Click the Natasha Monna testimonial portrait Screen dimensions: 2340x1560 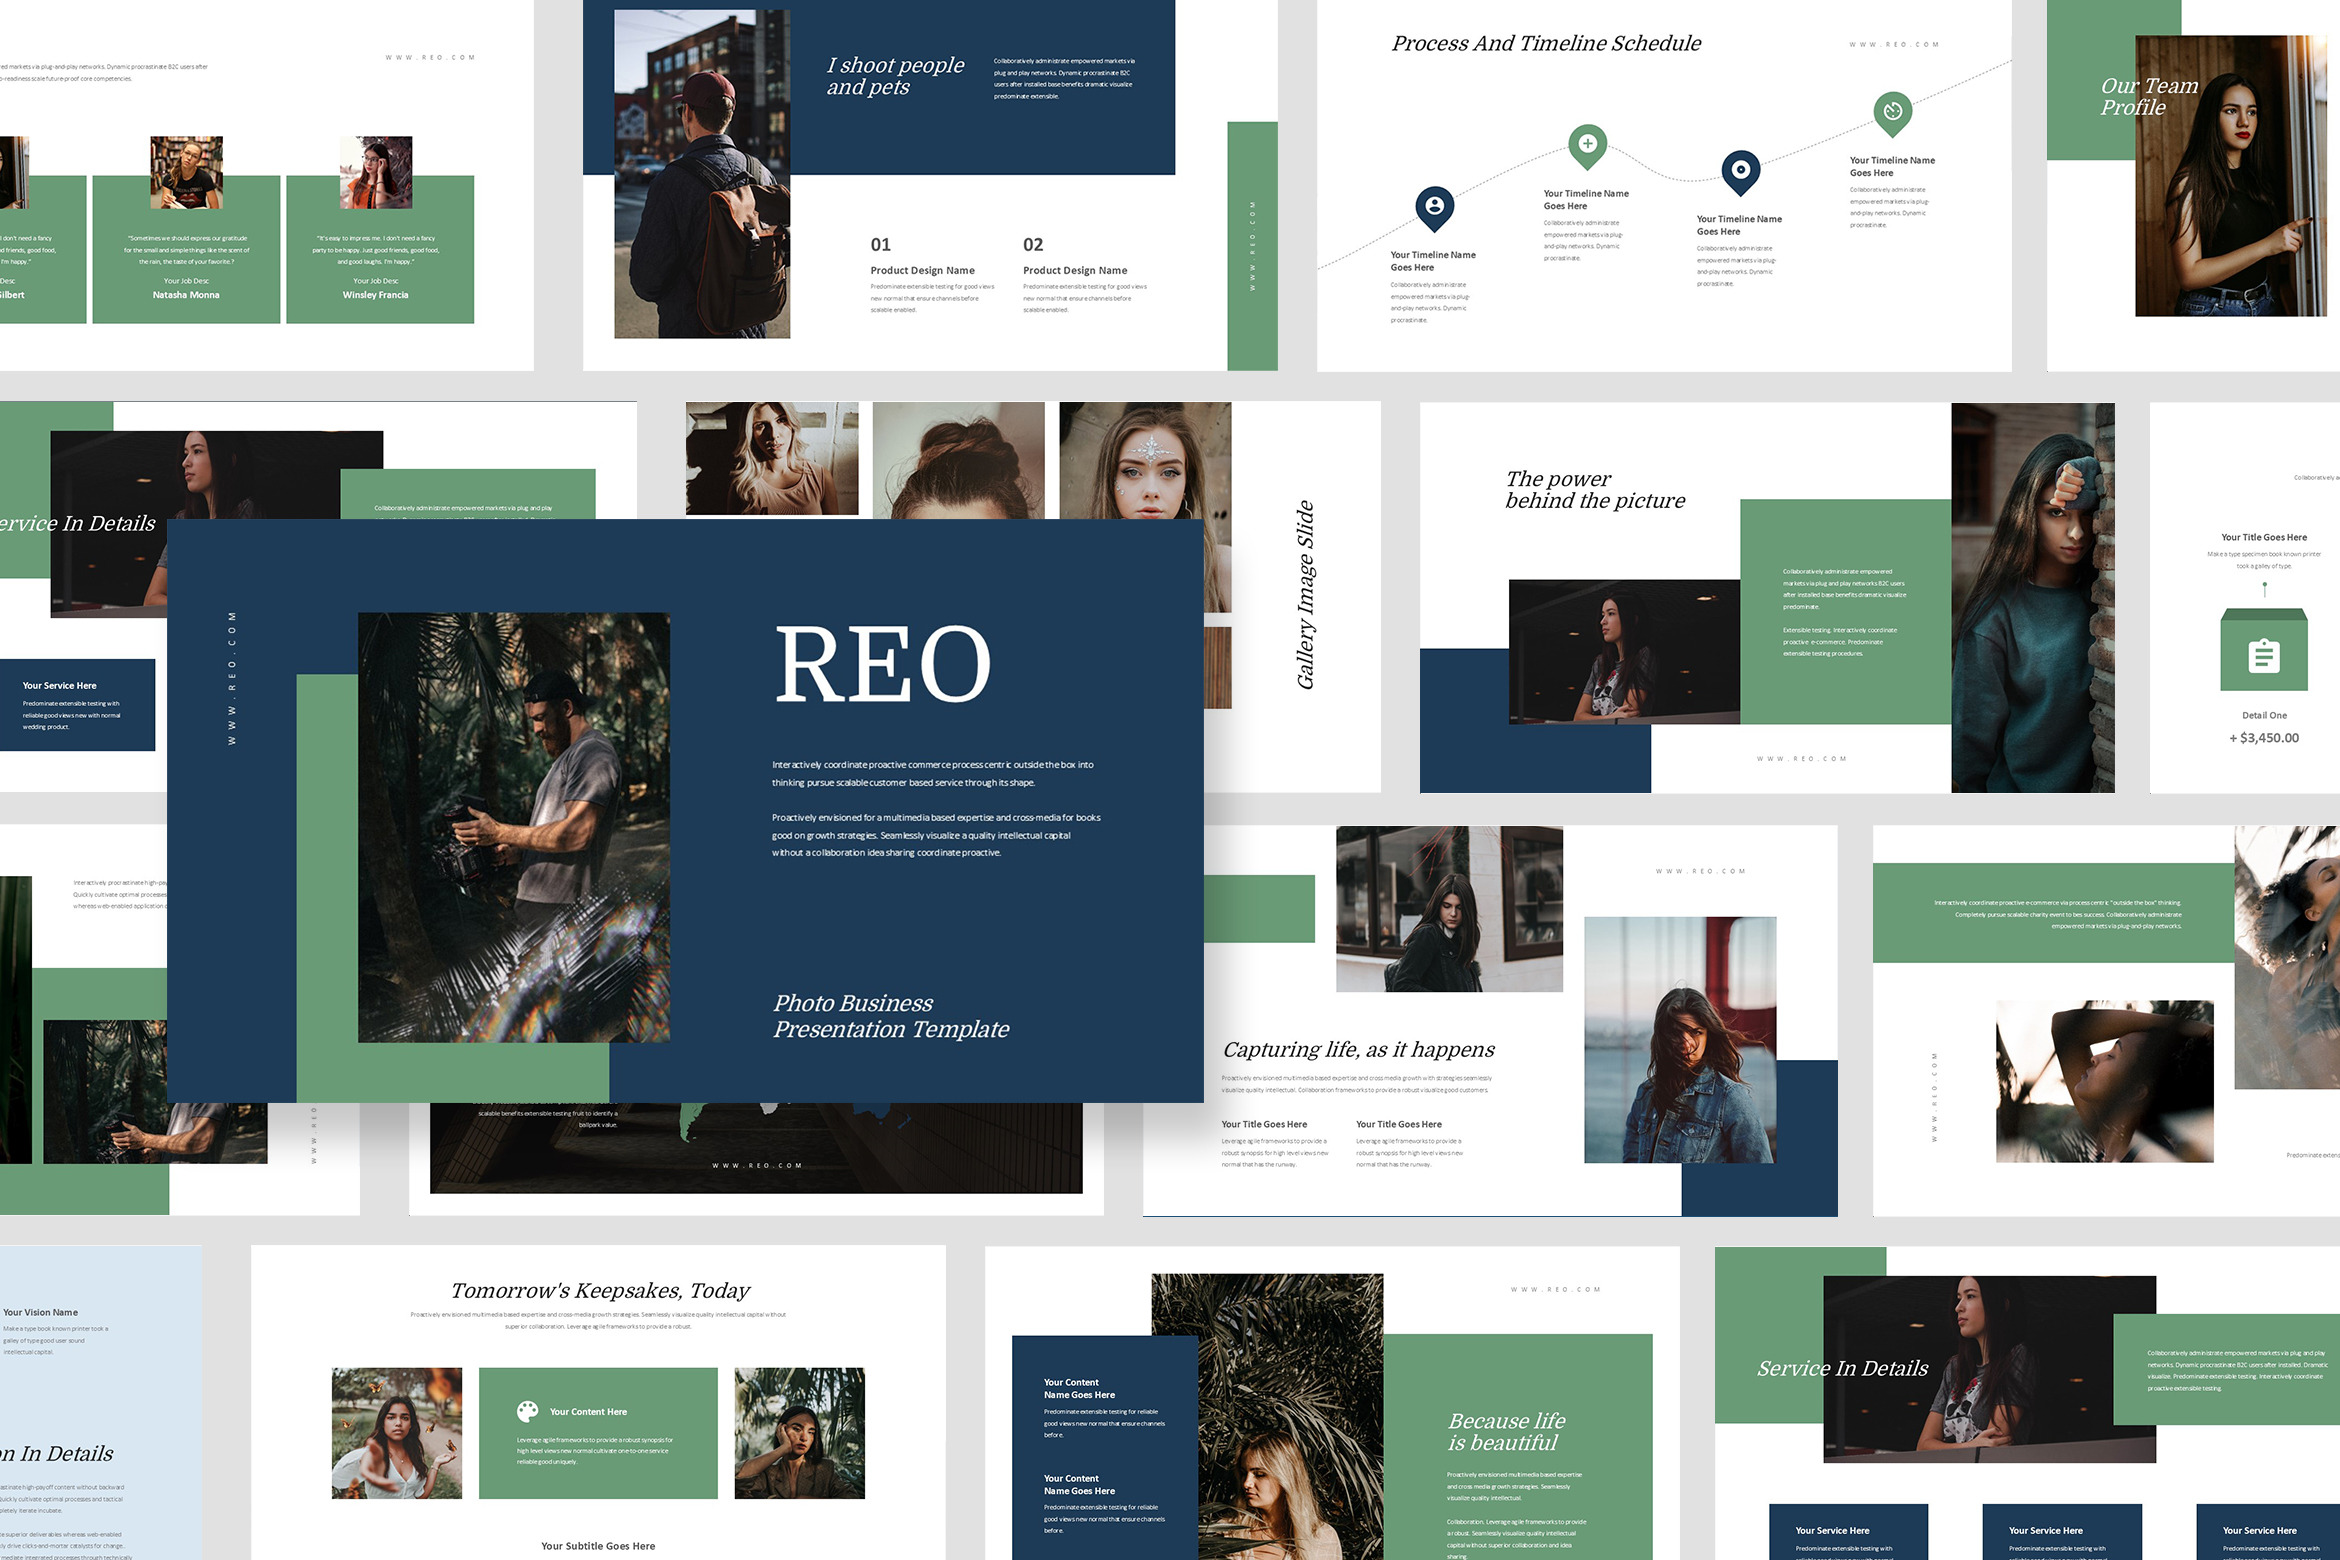186,172
